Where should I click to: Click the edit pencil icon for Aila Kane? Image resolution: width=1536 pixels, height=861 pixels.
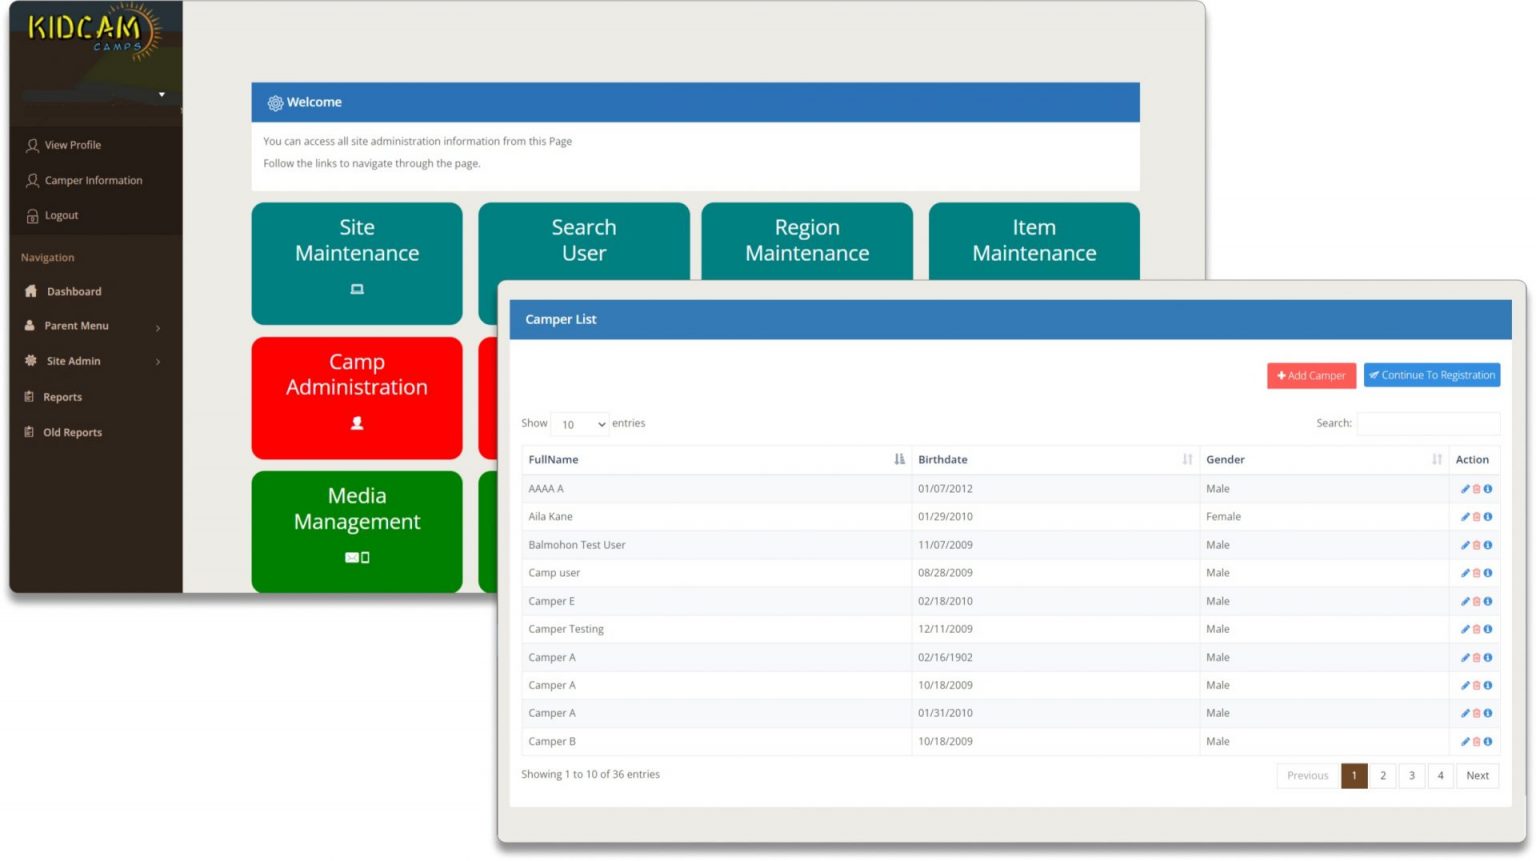click(x=1465, y=517)
